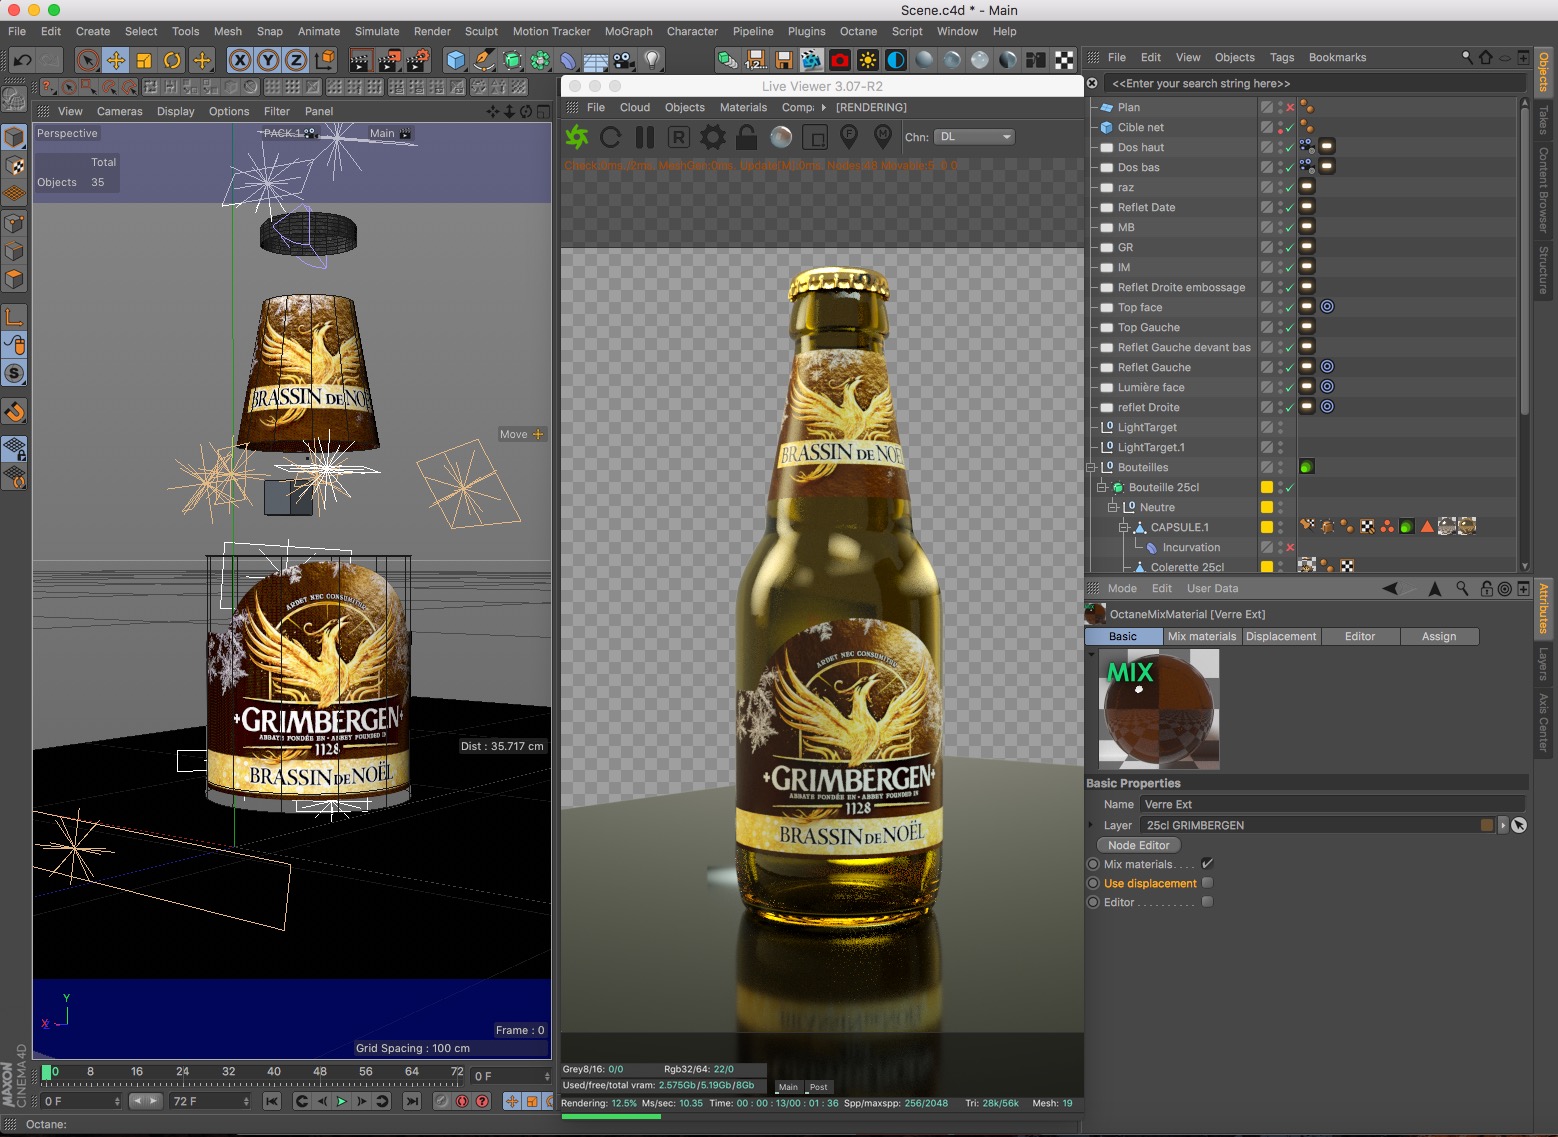Screen dimensions: 1558x1137
Task: Collapse the material preview triangle in Attributes
Action: pyautogui.click(x=1091, y=654)
